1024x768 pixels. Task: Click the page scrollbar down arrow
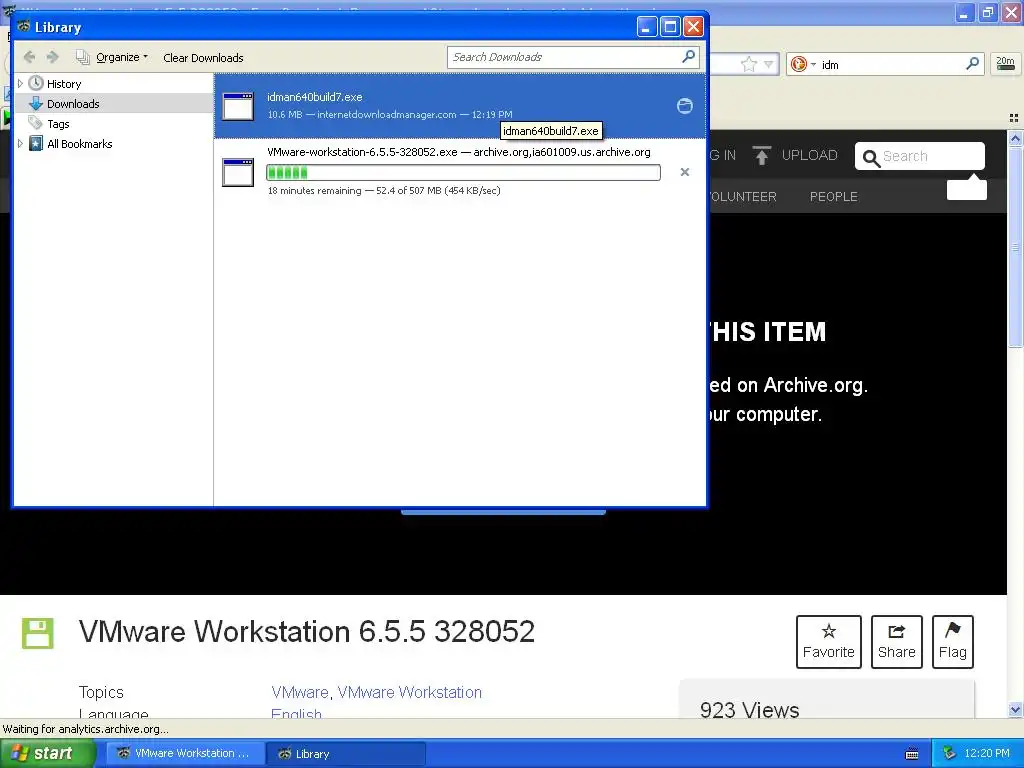point(1015,709)
